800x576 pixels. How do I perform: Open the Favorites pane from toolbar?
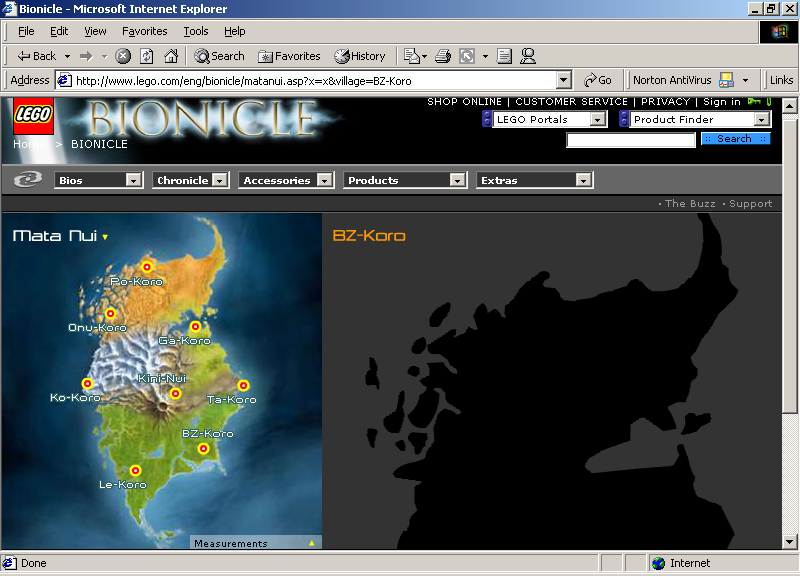[x=289, y=56]
